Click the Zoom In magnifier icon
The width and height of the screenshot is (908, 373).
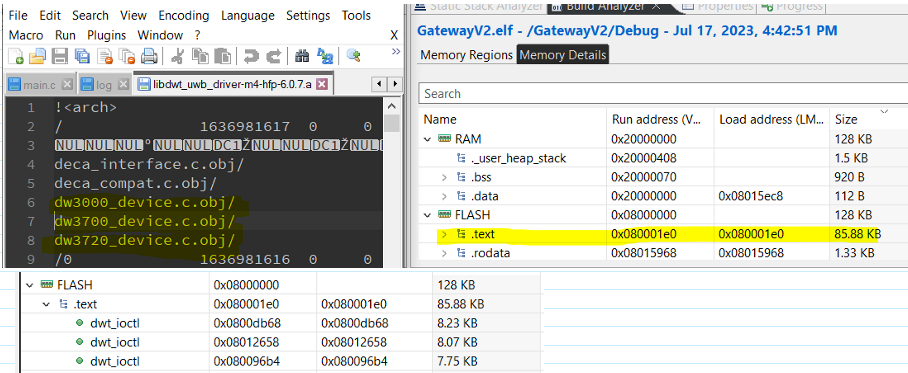click(x=354, y=56)
